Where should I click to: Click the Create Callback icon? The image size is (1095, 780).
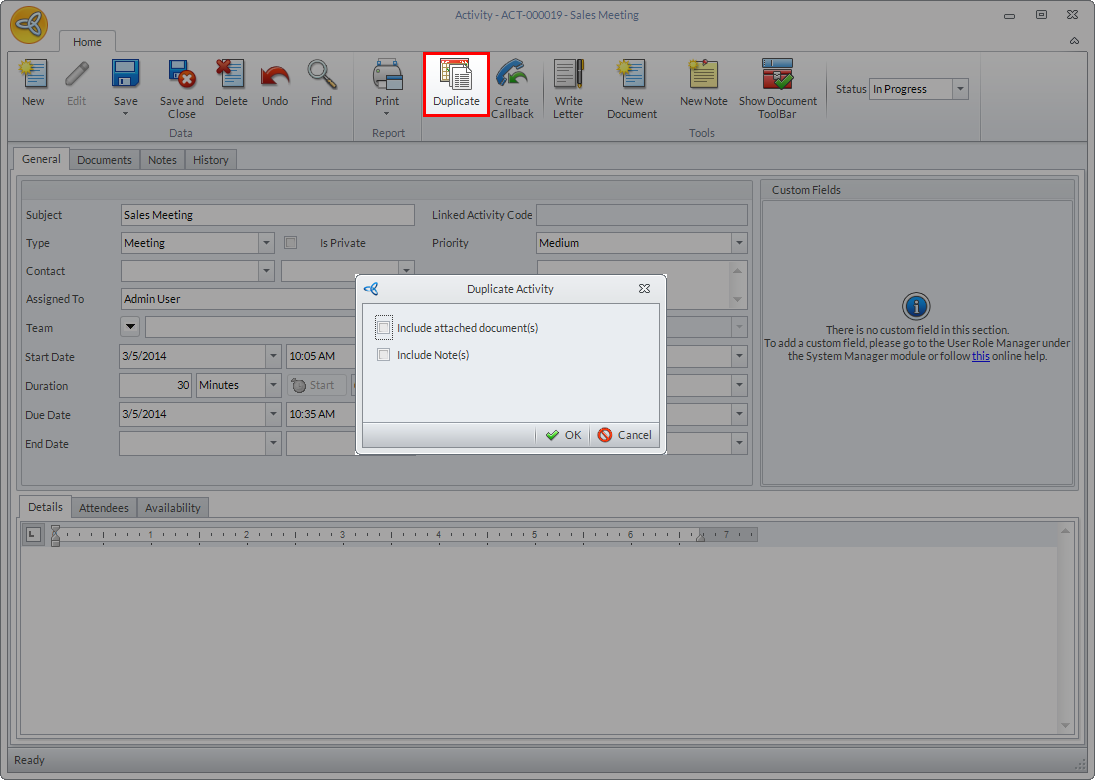point(512,77)
